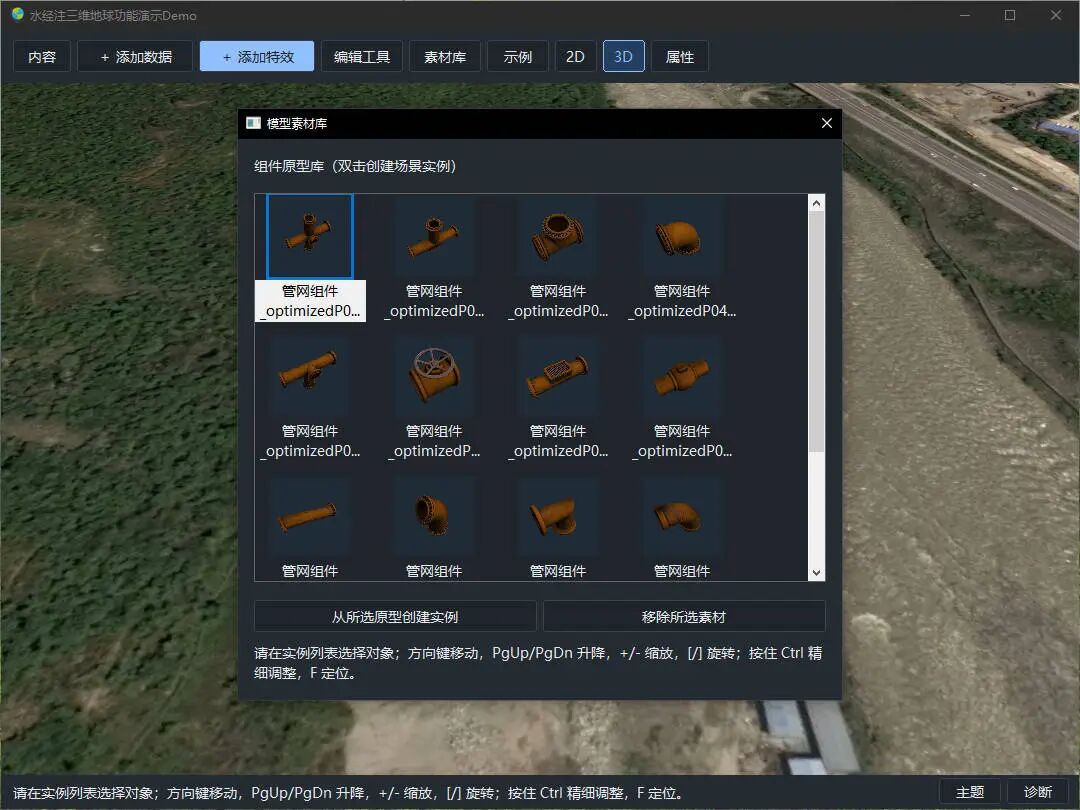Select the check valve pipe thumbnail

682,376
